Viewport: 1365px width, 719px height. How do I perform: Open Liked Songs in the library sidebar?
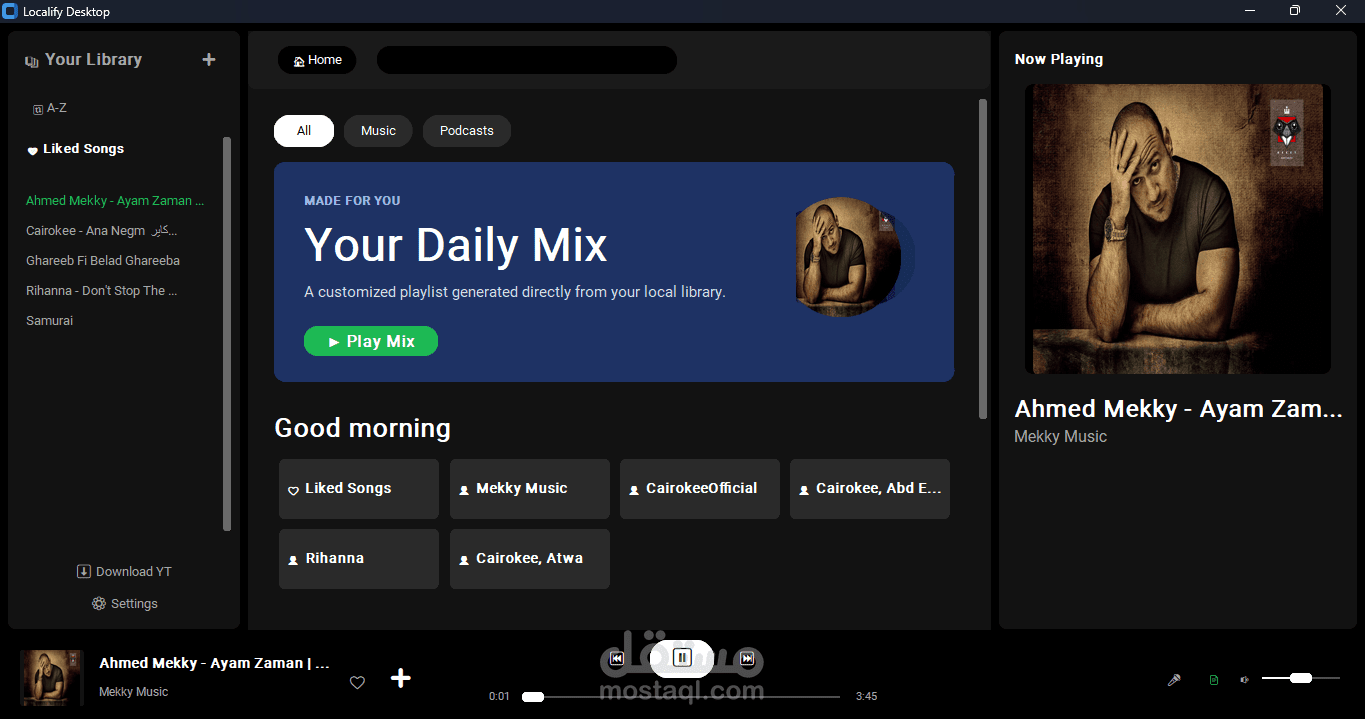[x=76, y=149]
